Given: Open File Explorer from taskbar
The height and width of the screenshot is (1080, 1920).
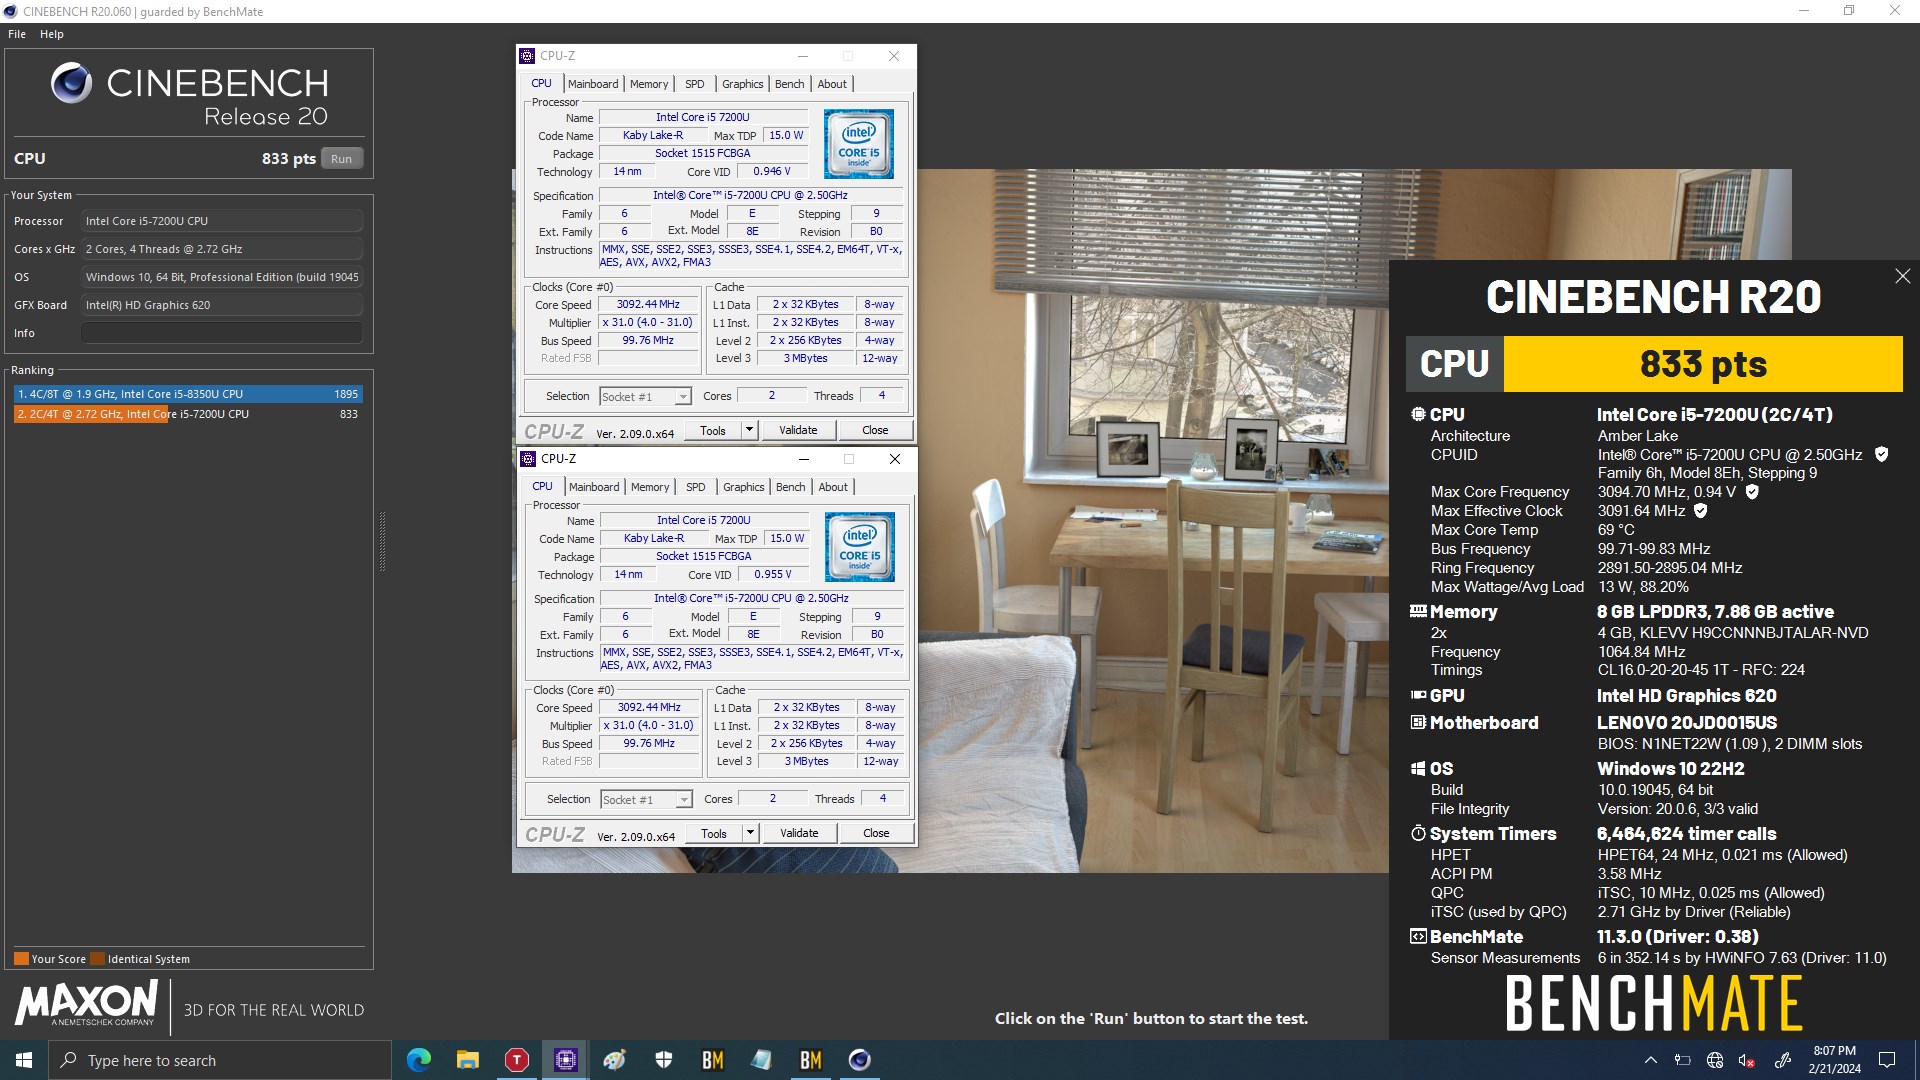Looking at the screenshot, I should 468,1060.
